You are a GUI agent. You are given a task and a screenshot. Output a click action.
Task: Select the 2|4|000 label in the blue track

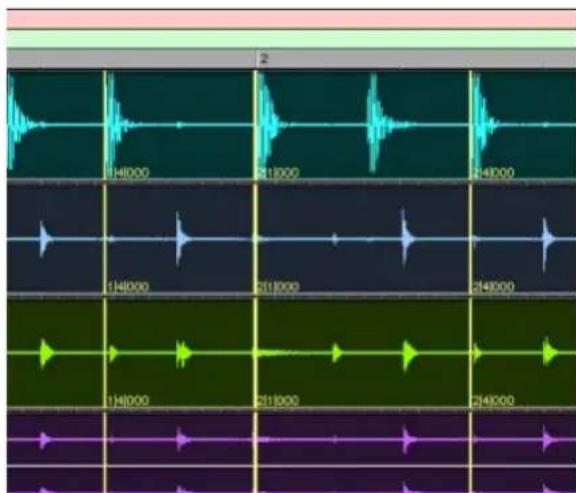493,287
